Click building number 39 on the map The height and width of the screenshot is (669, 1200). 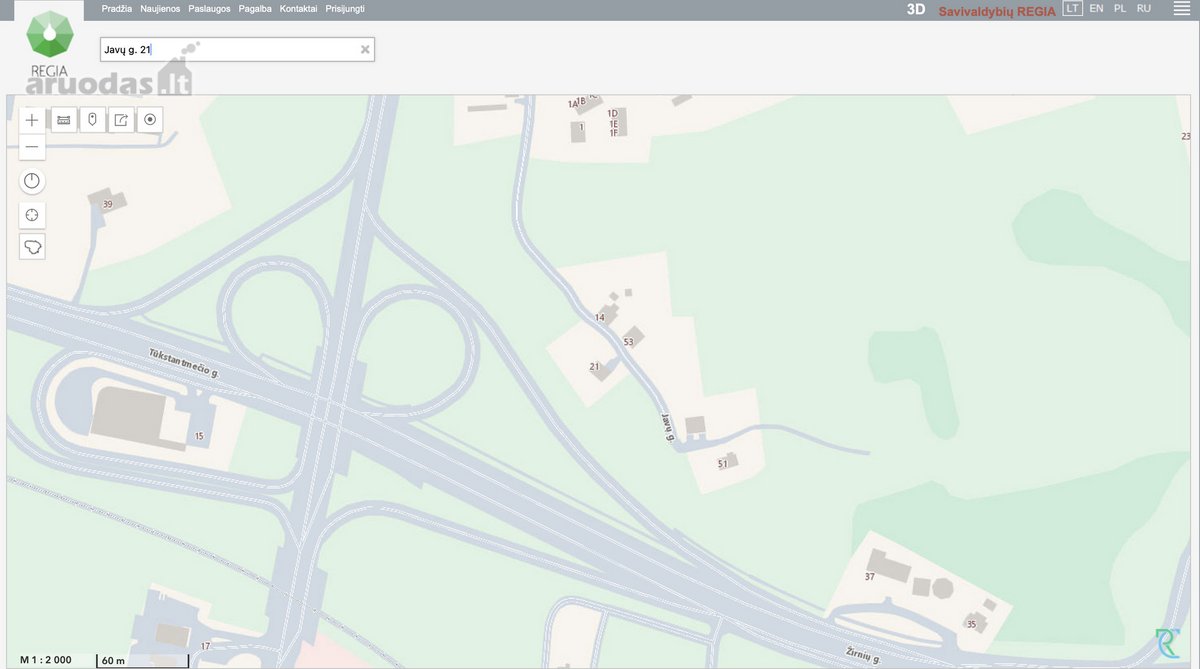click(x=107, y=204)
